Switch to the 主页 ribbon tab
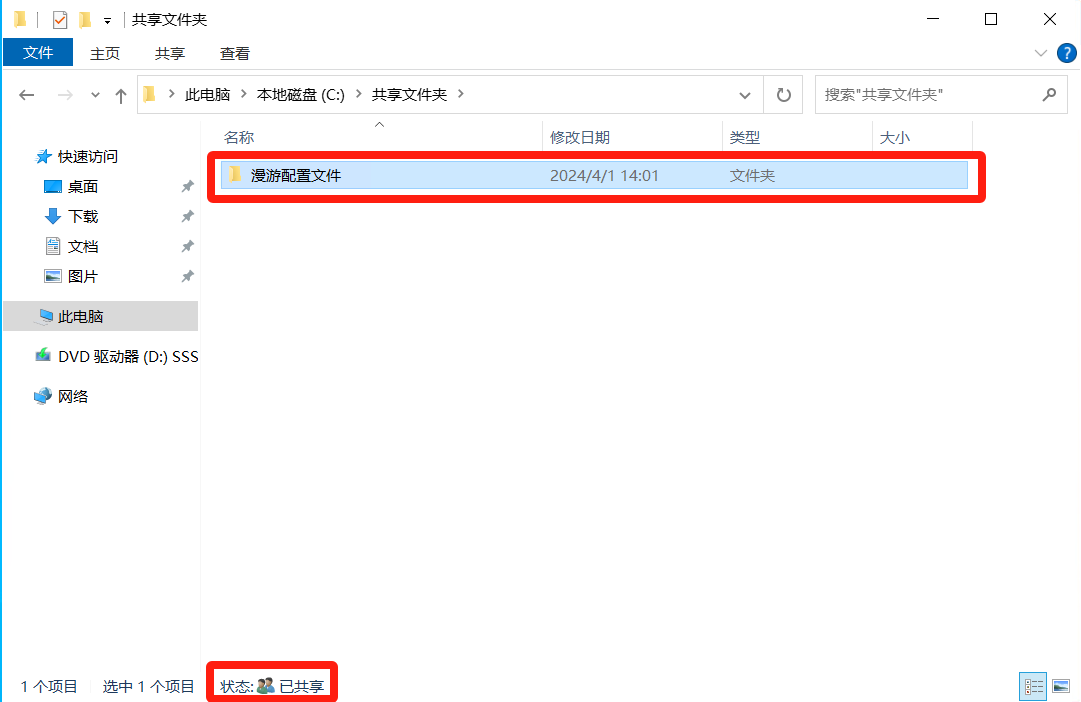 tap(105, 54)
